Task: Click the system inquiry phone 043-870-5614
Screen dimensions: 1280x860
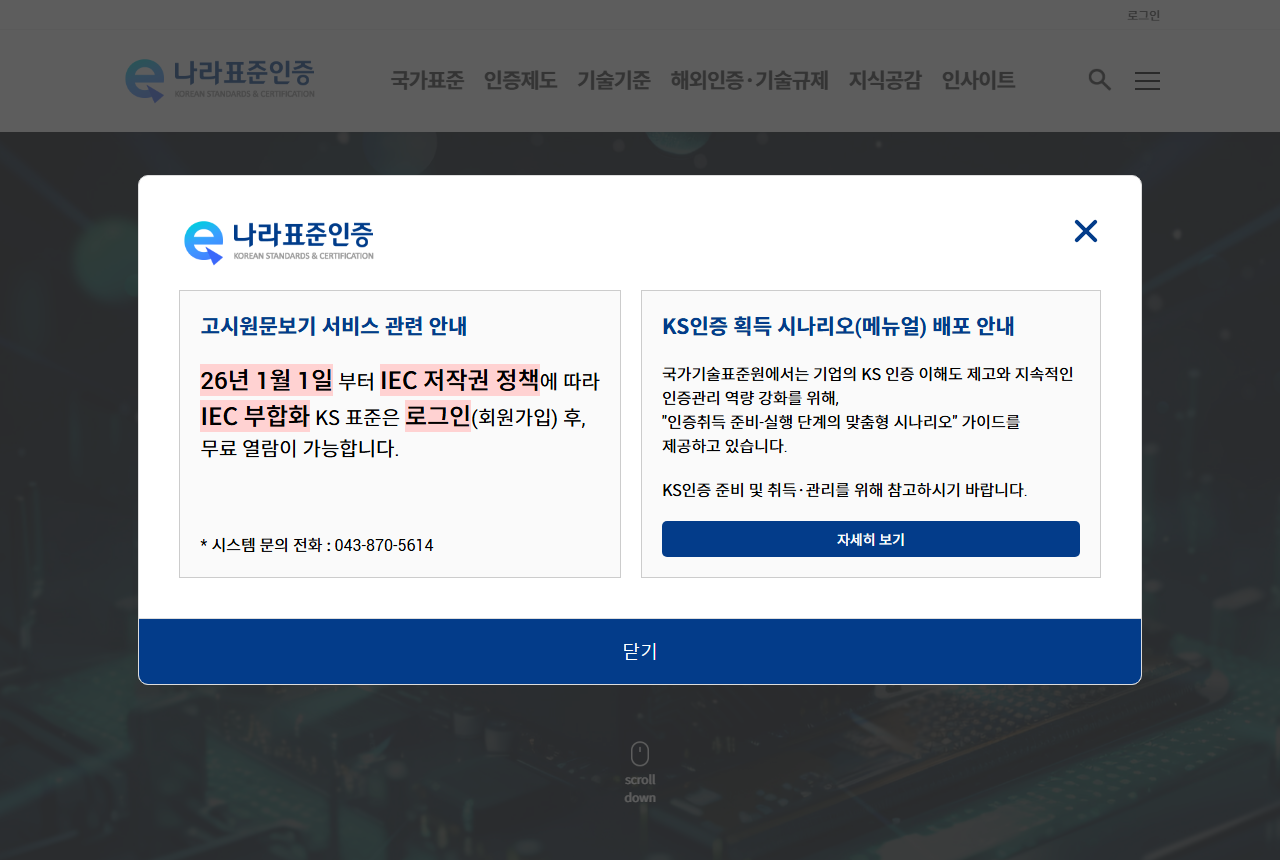Action: (384, 545)
